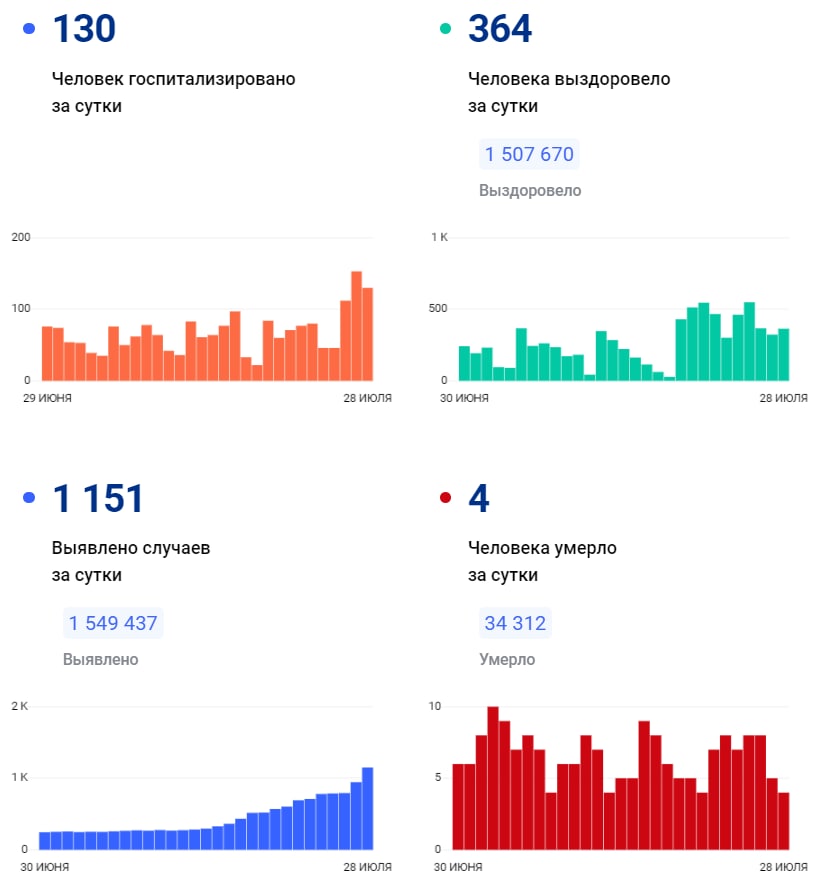Select the caption "Умерло"

(x=507, y=659)
